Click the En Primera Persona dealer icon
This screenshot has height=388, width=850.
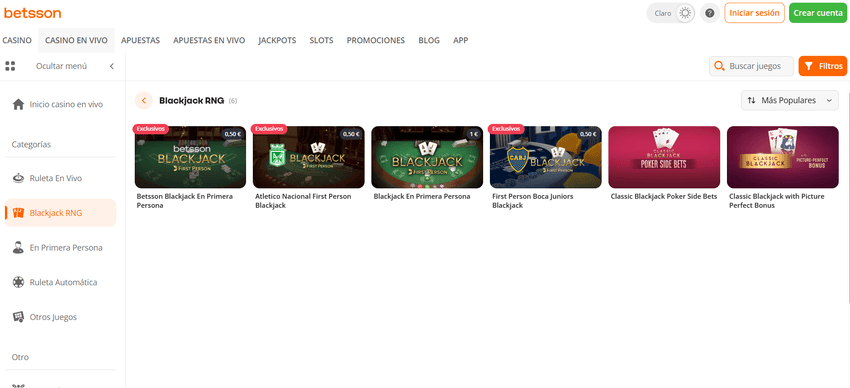click(18, 248)
